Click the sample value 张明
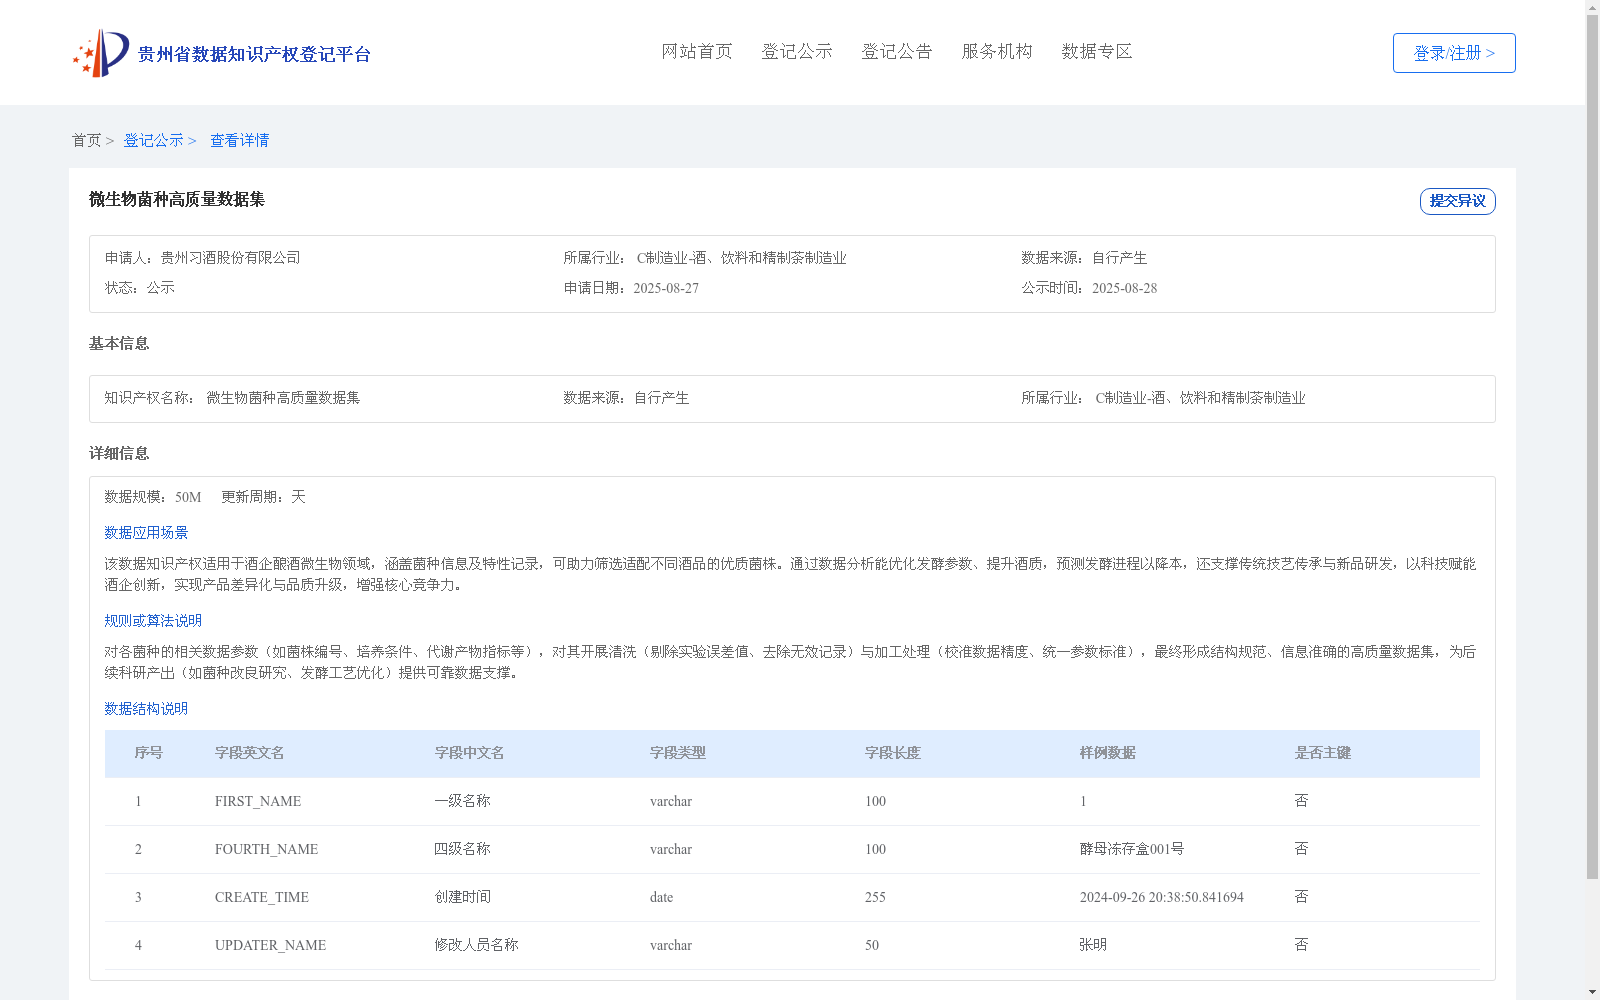 click(x=1093, y=945)
